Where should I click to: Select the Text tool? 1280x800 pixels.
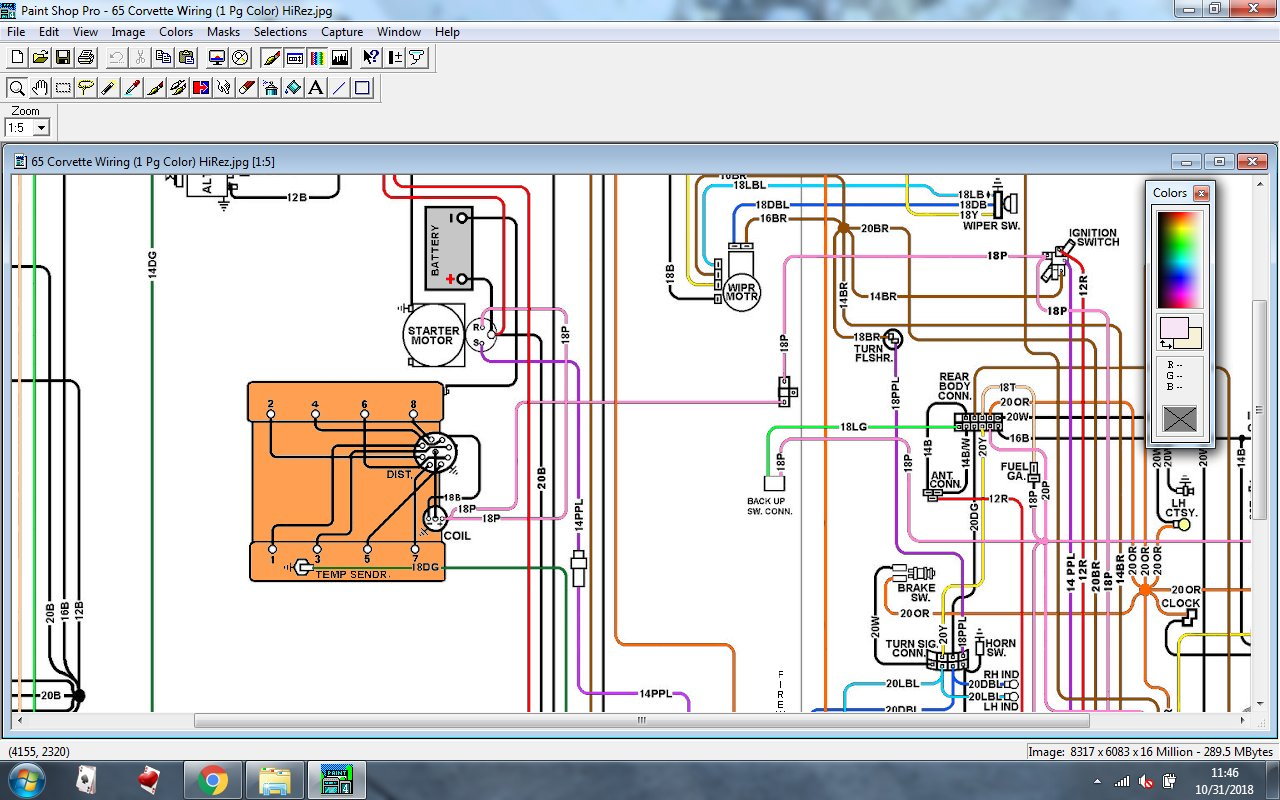[316, 88]
